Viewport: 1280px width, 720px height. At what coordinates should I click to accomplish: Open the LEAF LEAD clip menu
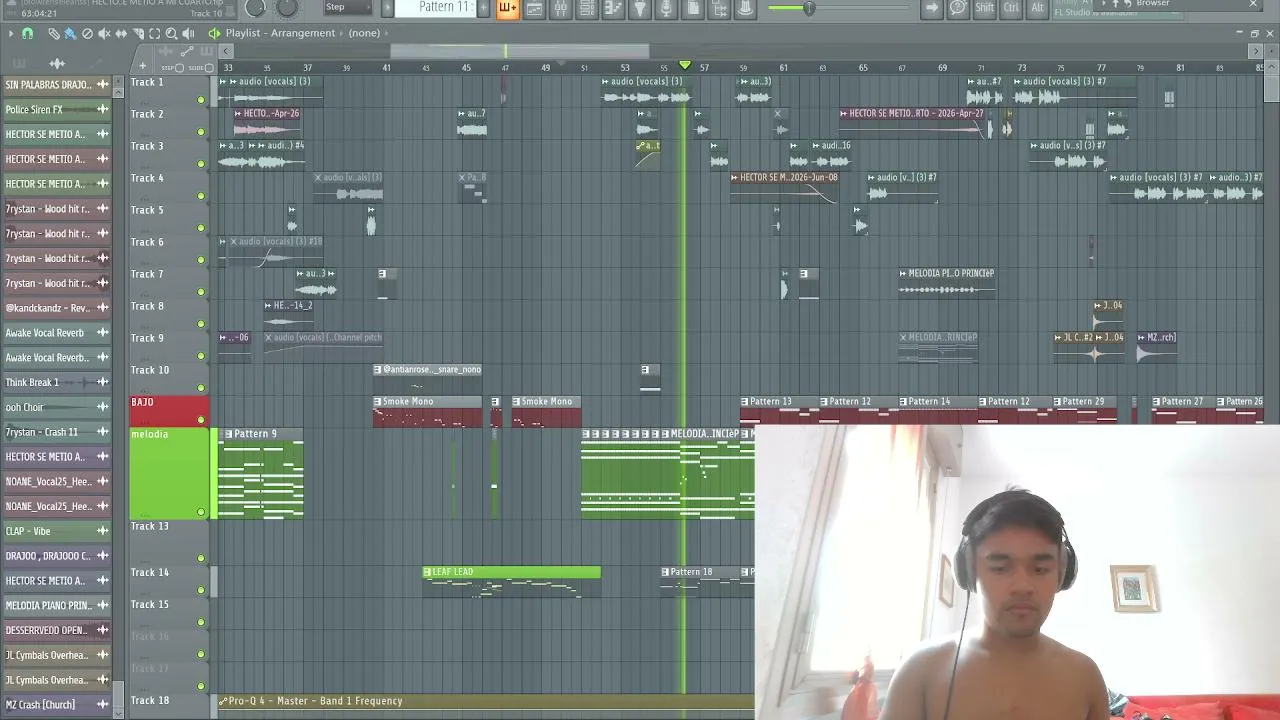pos(428,572)
